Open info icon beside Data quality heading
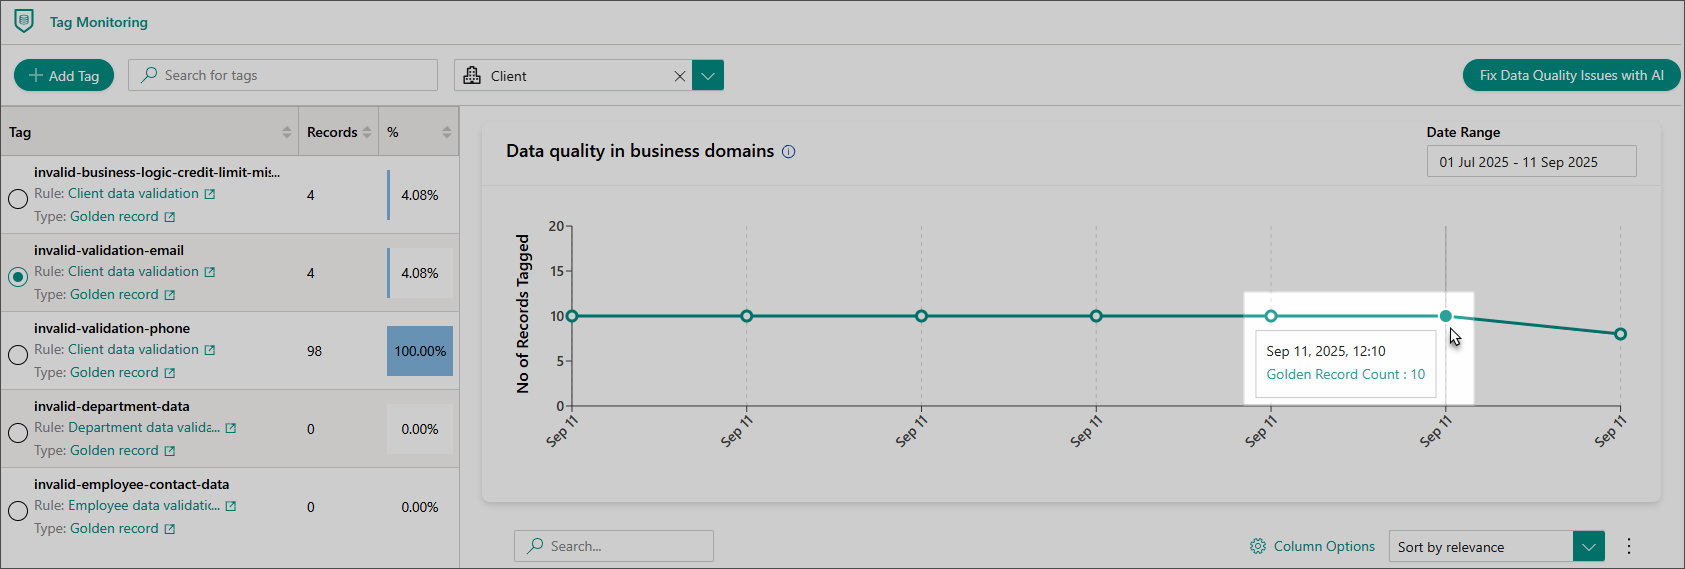Image resolution: width=1685 pixels, height=569 pixels. pyautogui.click(x=788, y=152)
